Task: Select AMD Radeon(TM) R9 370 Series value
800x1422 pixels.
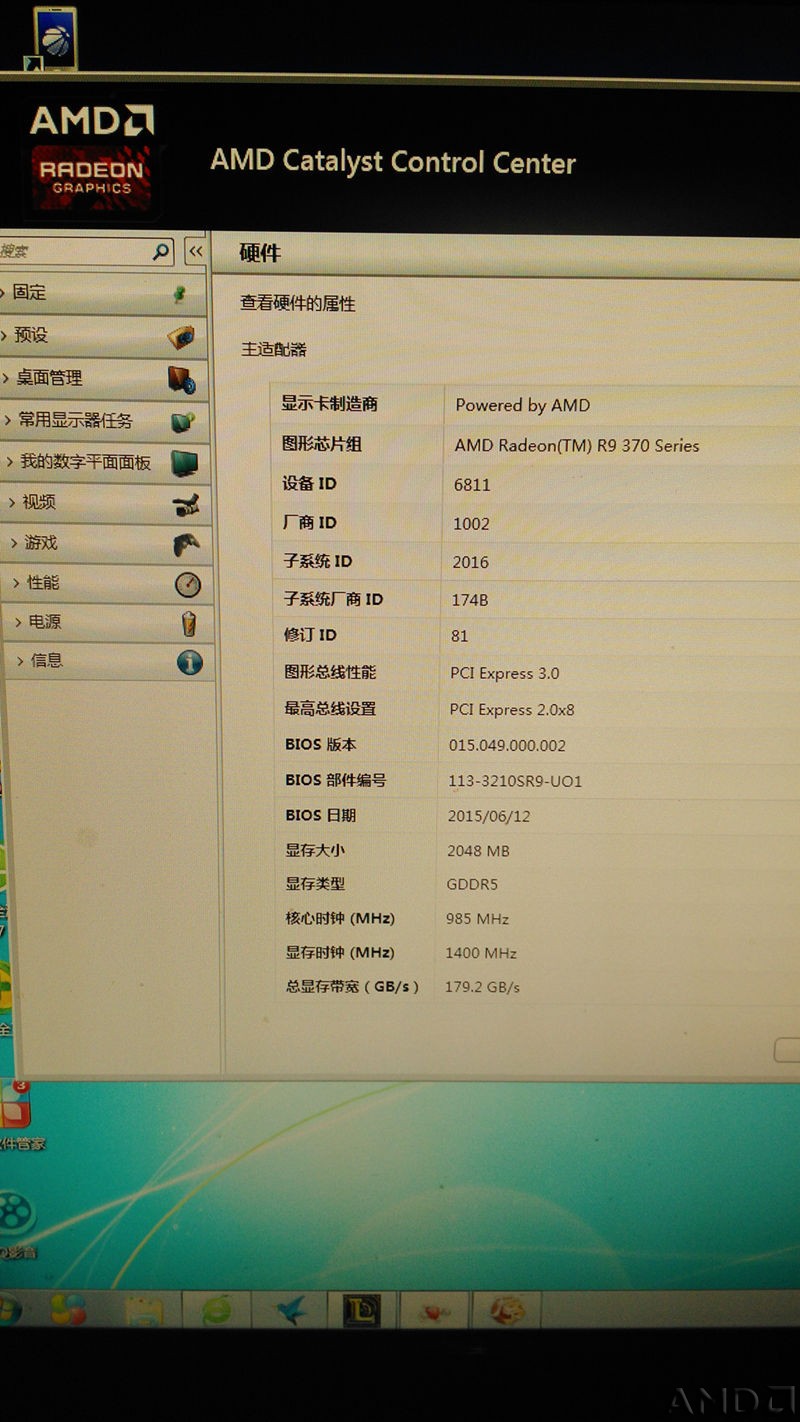Action: [x=577, y=446]
